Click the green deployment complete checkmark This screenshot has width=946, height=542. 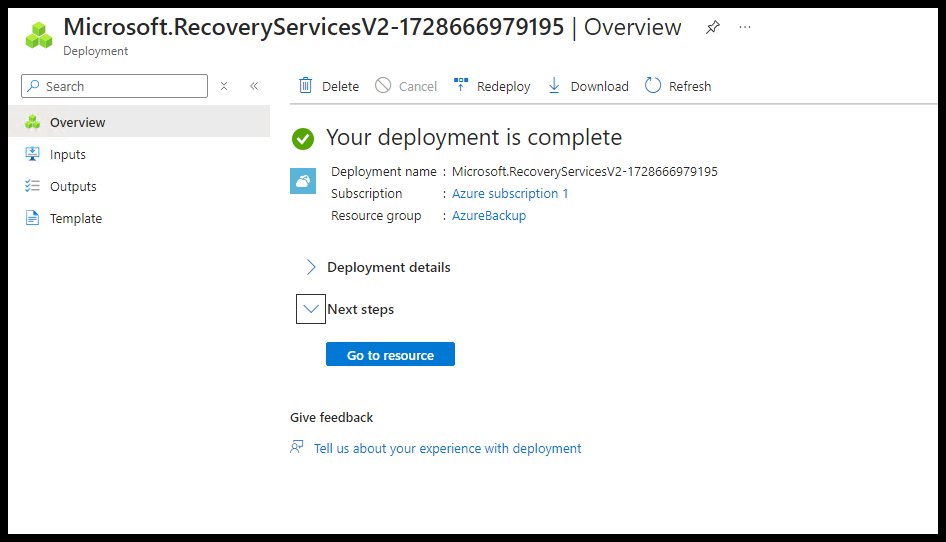tap(303, 139)
